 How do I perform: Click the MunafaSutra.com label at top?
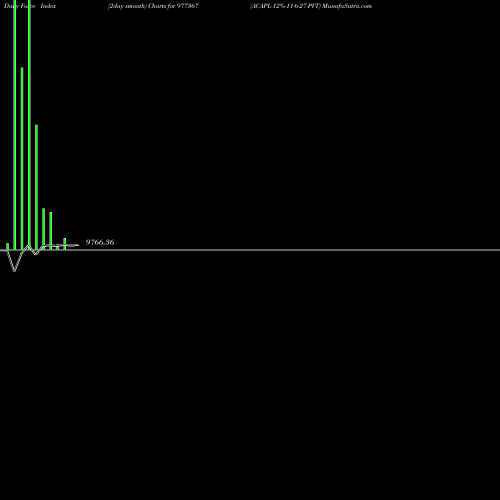coord(347,6)
